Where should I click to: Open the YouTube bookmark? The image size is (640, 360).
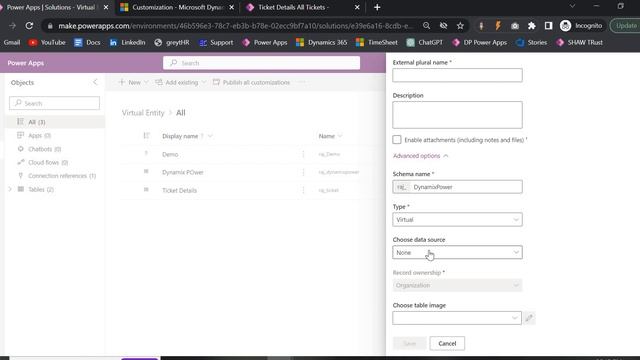pyautogui.click(x=47, y=42)
